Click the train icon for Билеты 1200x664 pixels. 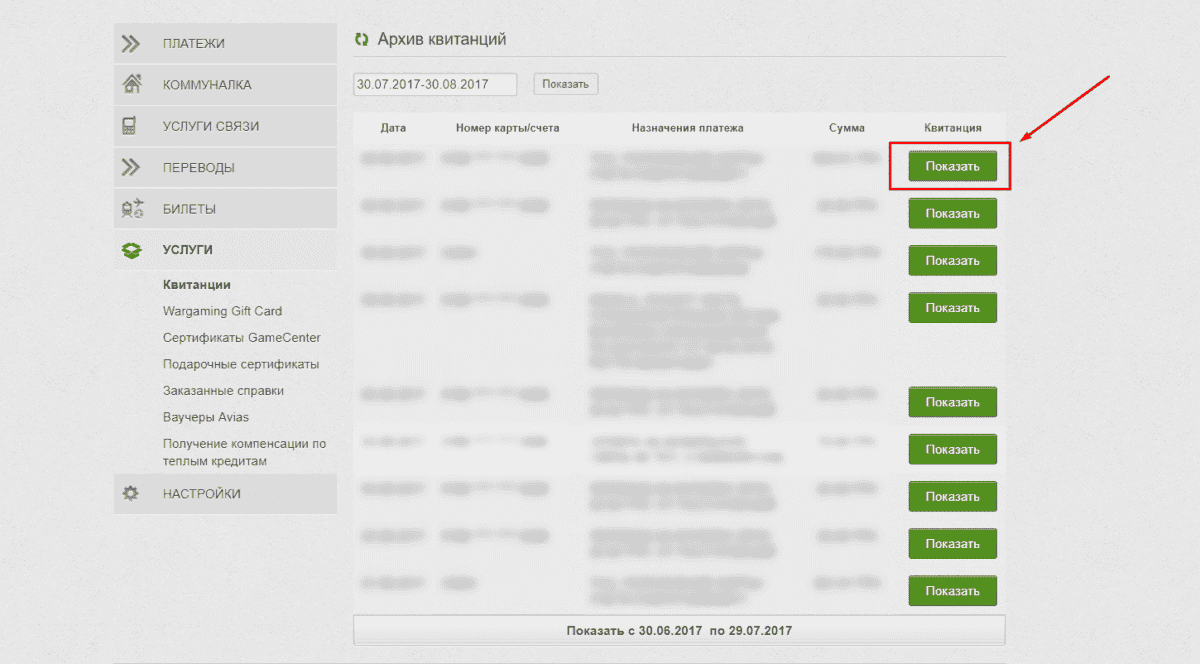click(131, 209)
